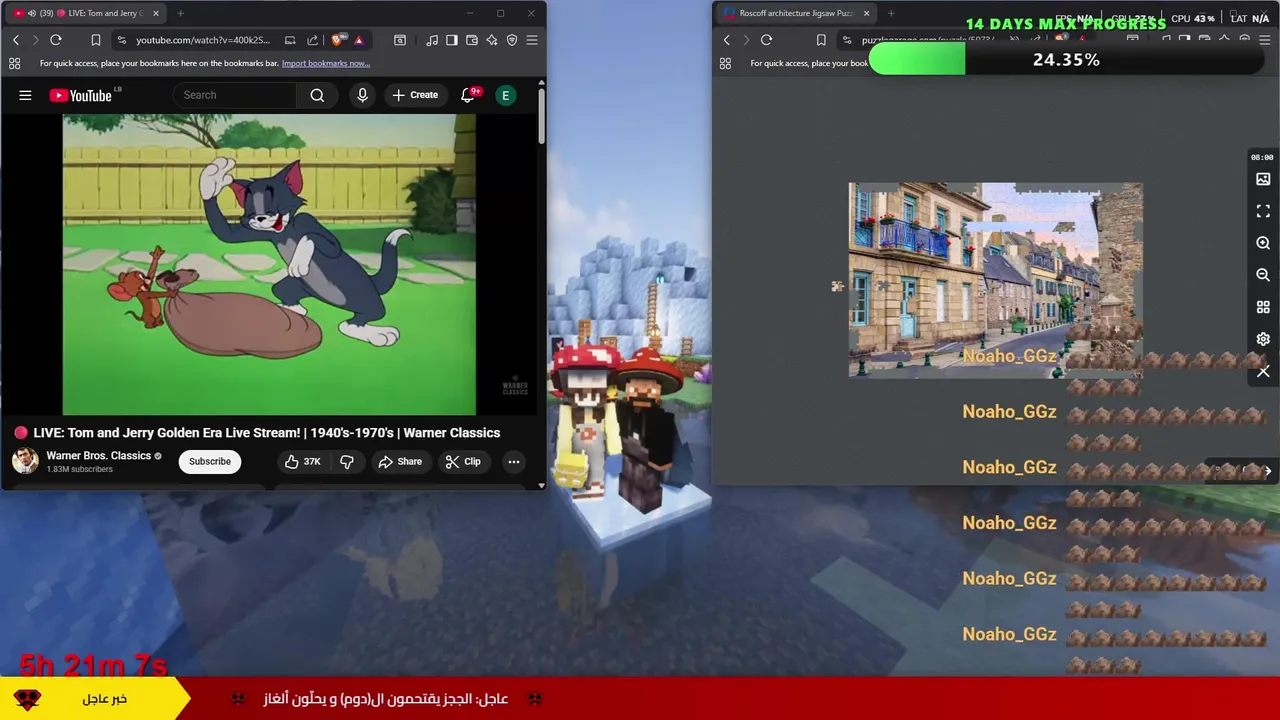Open site settings icon beside youtube.com address
The width and height of the screenshot is (1280, 720).
pyautogui.click(x=121, y=40)
